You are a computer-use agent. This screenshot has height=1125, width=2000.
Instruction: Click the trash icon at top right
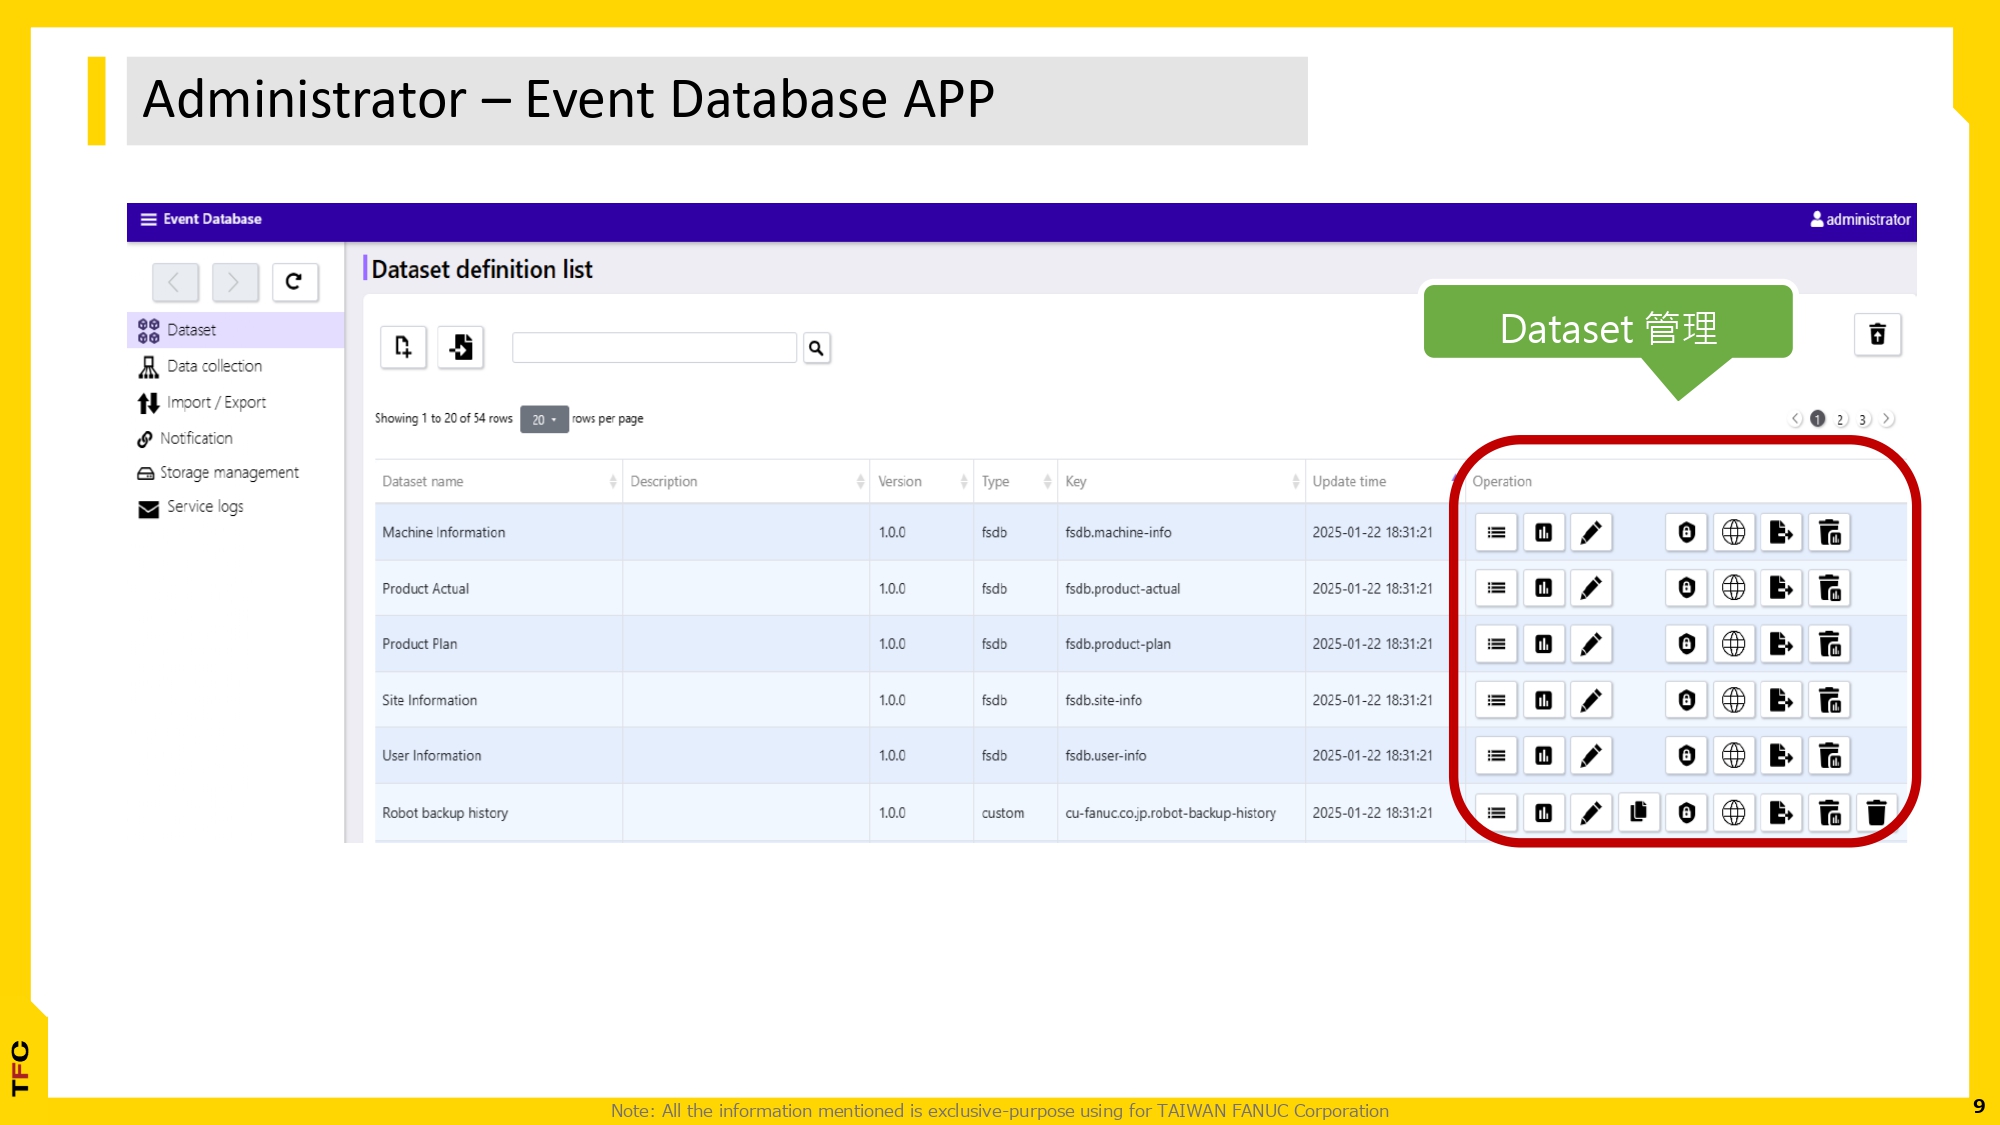pyautogui.click(x=1878, y=334)
